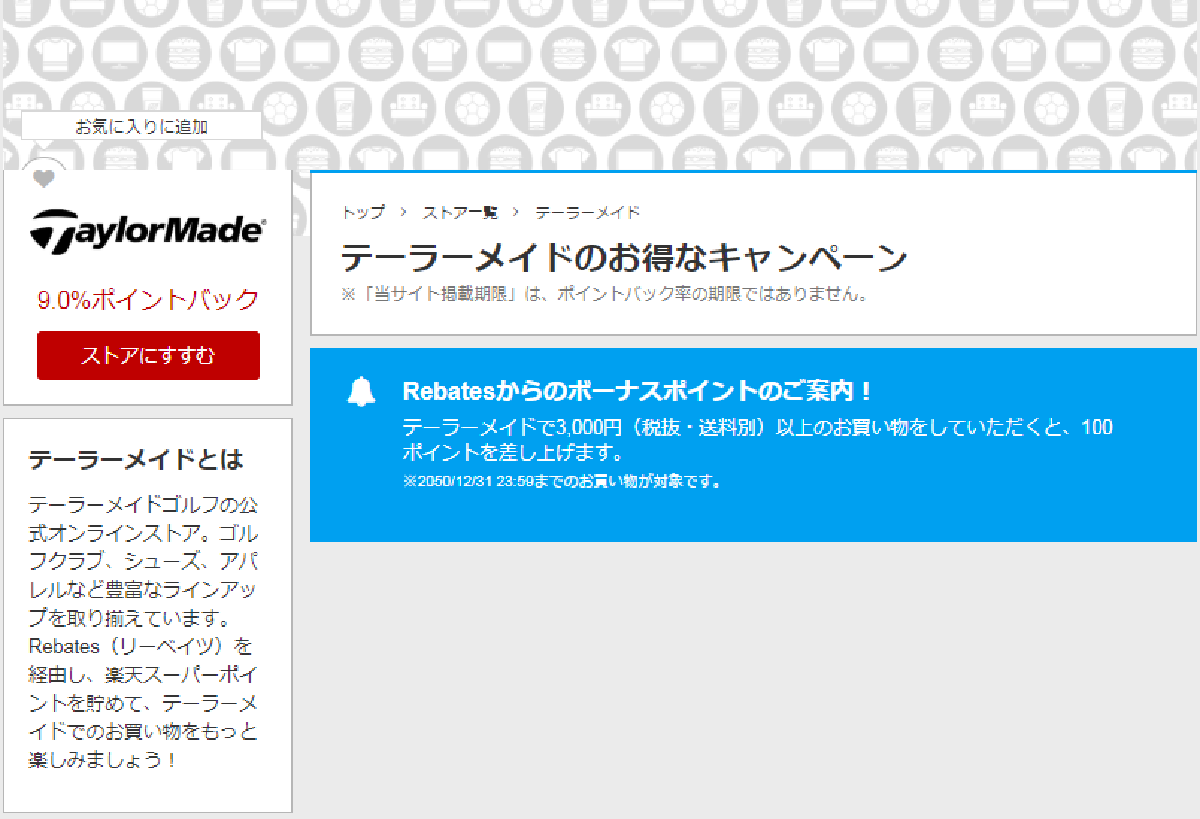Screen dimensions: 1200x819
Task: Select the テーラーメイド breadcrumb item
Action: coord(588,213)
